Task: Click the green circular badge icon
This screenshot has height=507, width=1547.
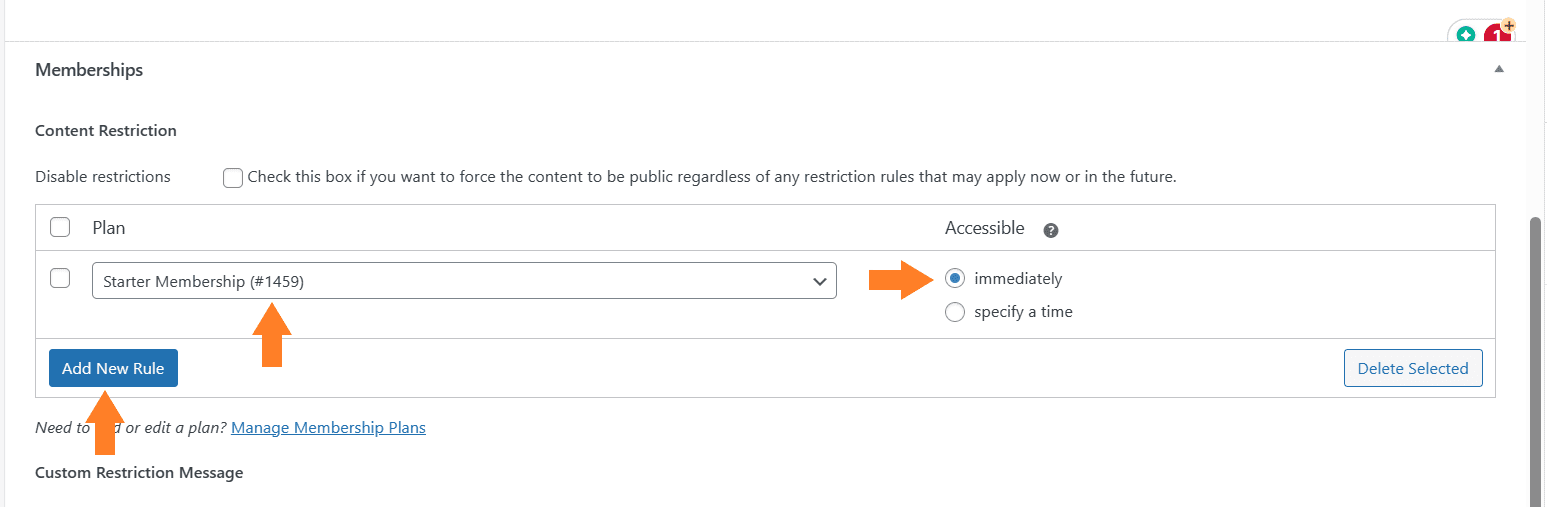Action: pyautogui.click(x=1466, y=35)
